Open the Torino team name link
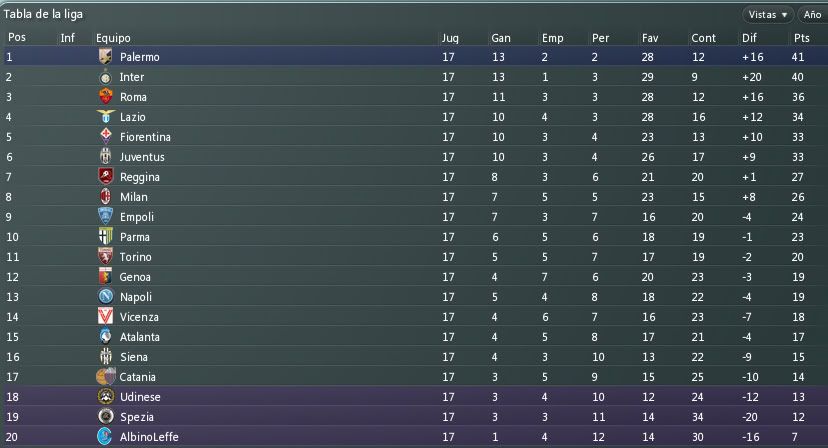 click(x=135, y=257)
